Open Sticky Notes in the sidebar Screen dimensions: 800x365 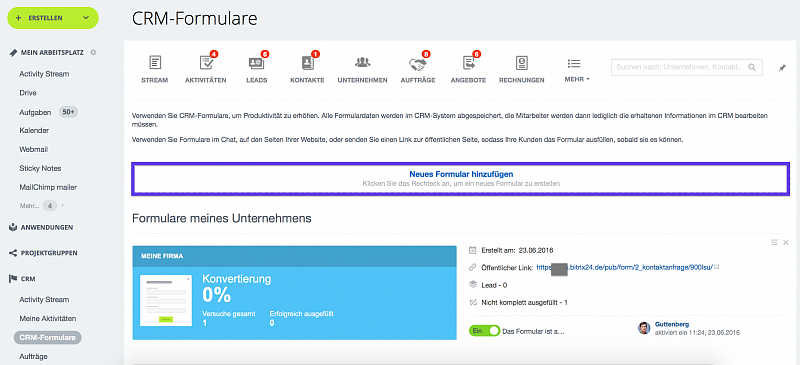[x=40, y=168]
